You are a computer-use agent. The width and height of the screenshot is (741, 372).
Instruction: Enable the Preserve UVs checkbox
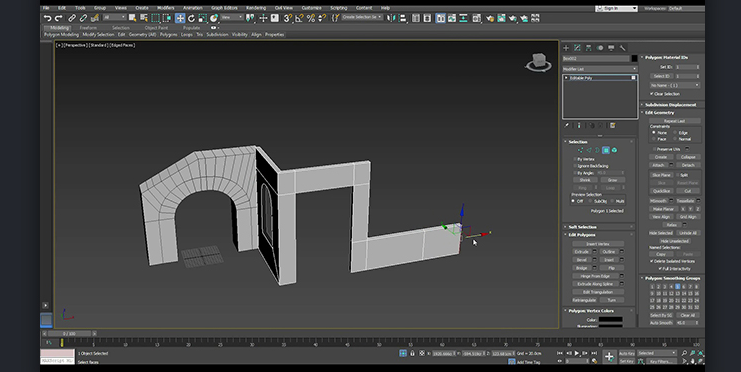pos(655,149)
